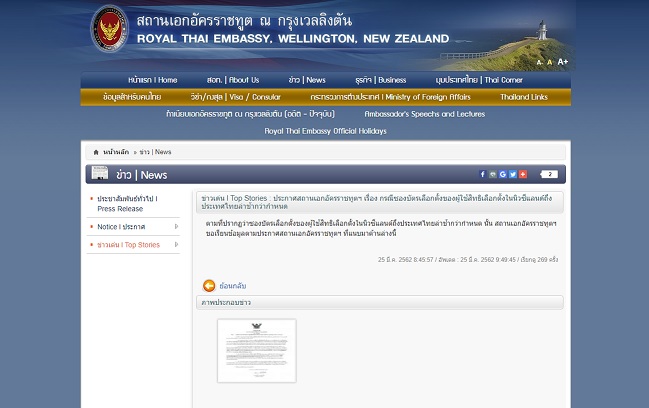Click the email share icon
Image resolution: width=649 pixels, height=408 pixels.
492,174
